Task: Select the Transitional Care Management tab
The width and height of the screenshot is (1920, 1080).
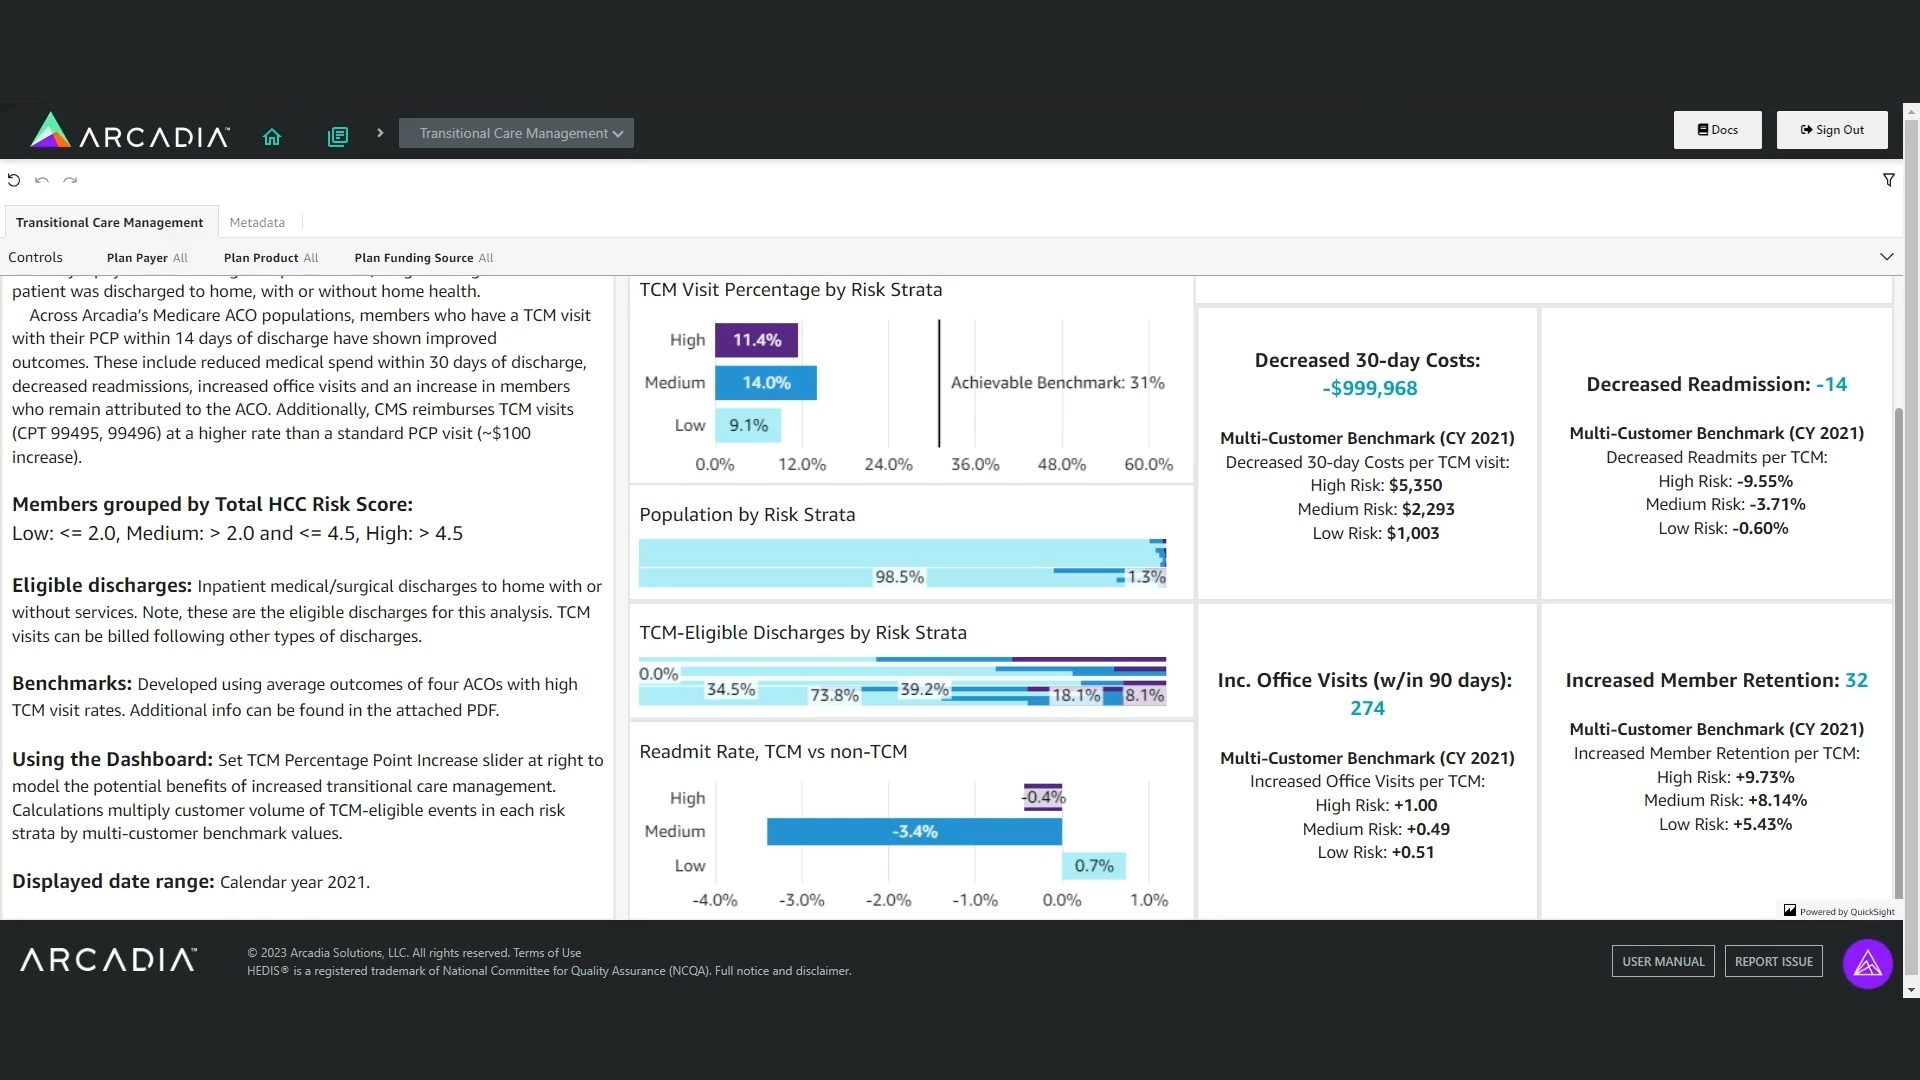Action: pos(109,222)
